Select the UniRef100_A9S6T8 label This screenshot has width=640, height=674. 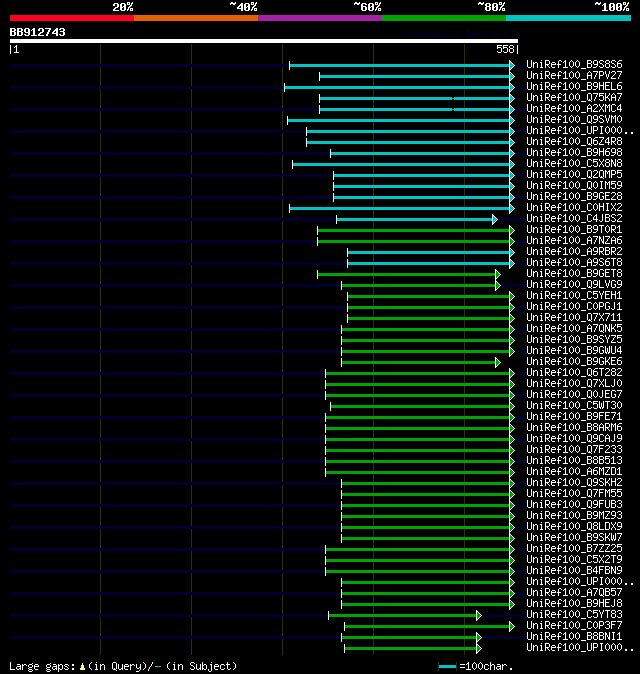pos(574,263)
